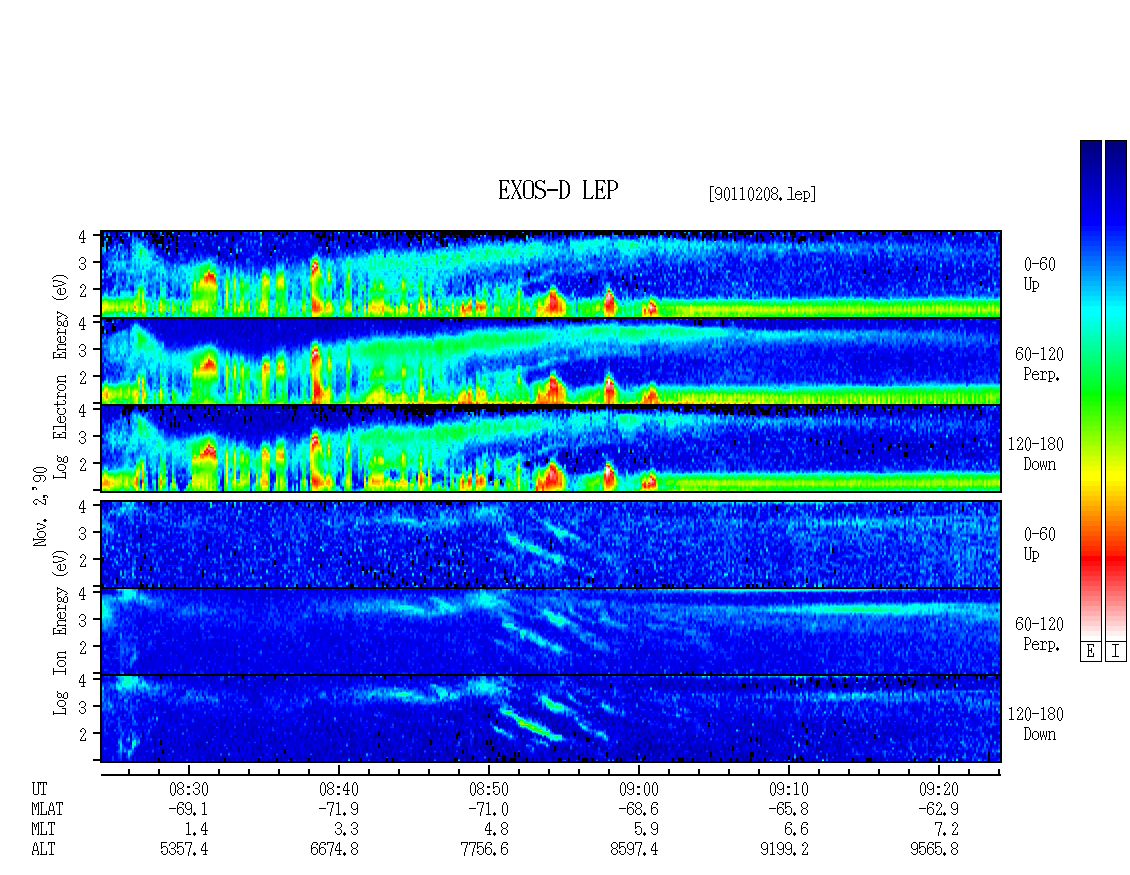
Task: Click MLT value 3.3
Action: tap(346, 830)
